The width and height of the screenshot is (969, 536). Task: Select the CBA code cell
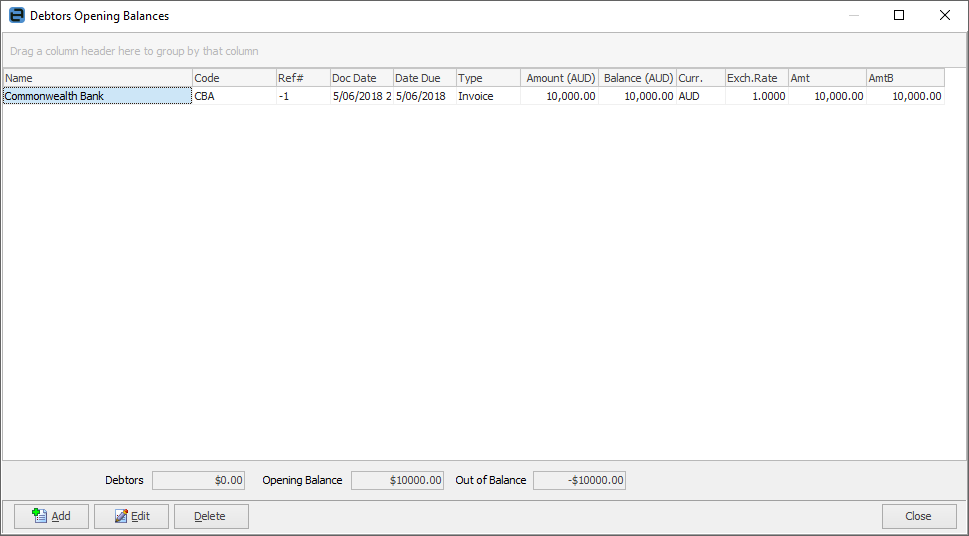point(234,96)
